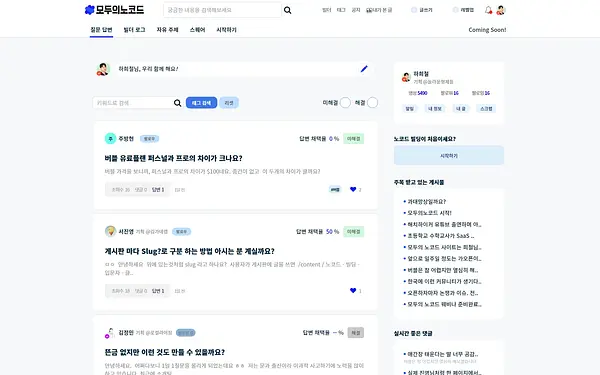Toggle the 글쓰기 switch in header
Screen dimensions: 600x375
[x=414, y=10]
